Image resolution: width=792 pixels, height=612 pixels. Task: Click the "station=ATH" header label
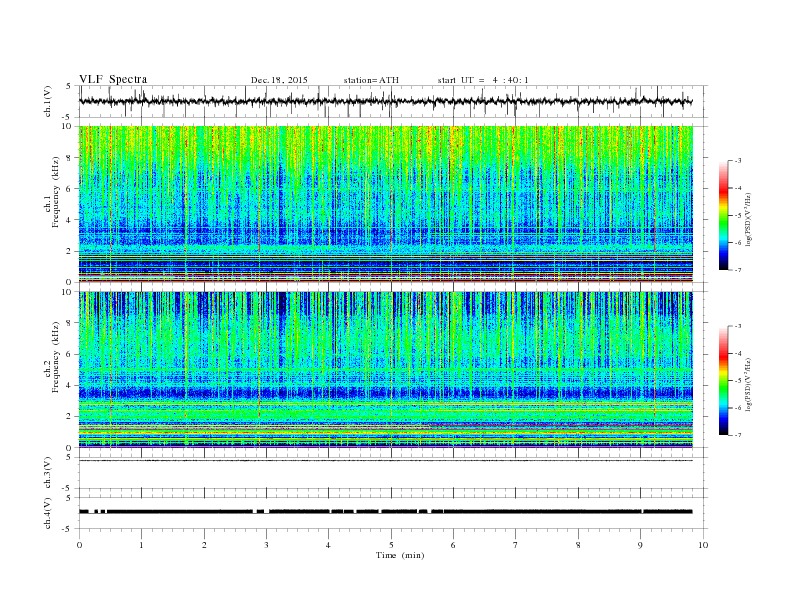click(x=371, y=80)
